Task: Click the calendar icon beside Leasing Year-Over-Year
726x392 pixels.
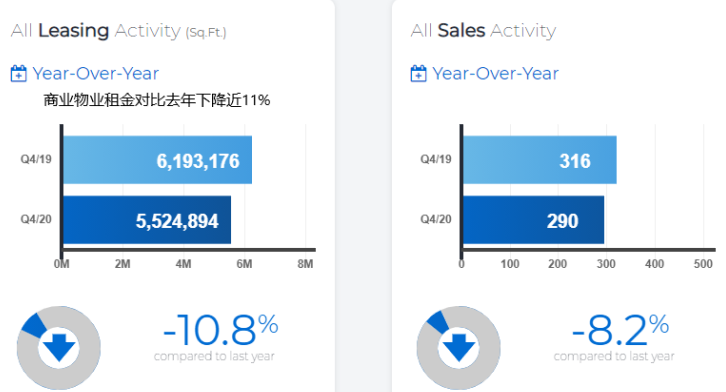Action: click(x=19, y=74)
